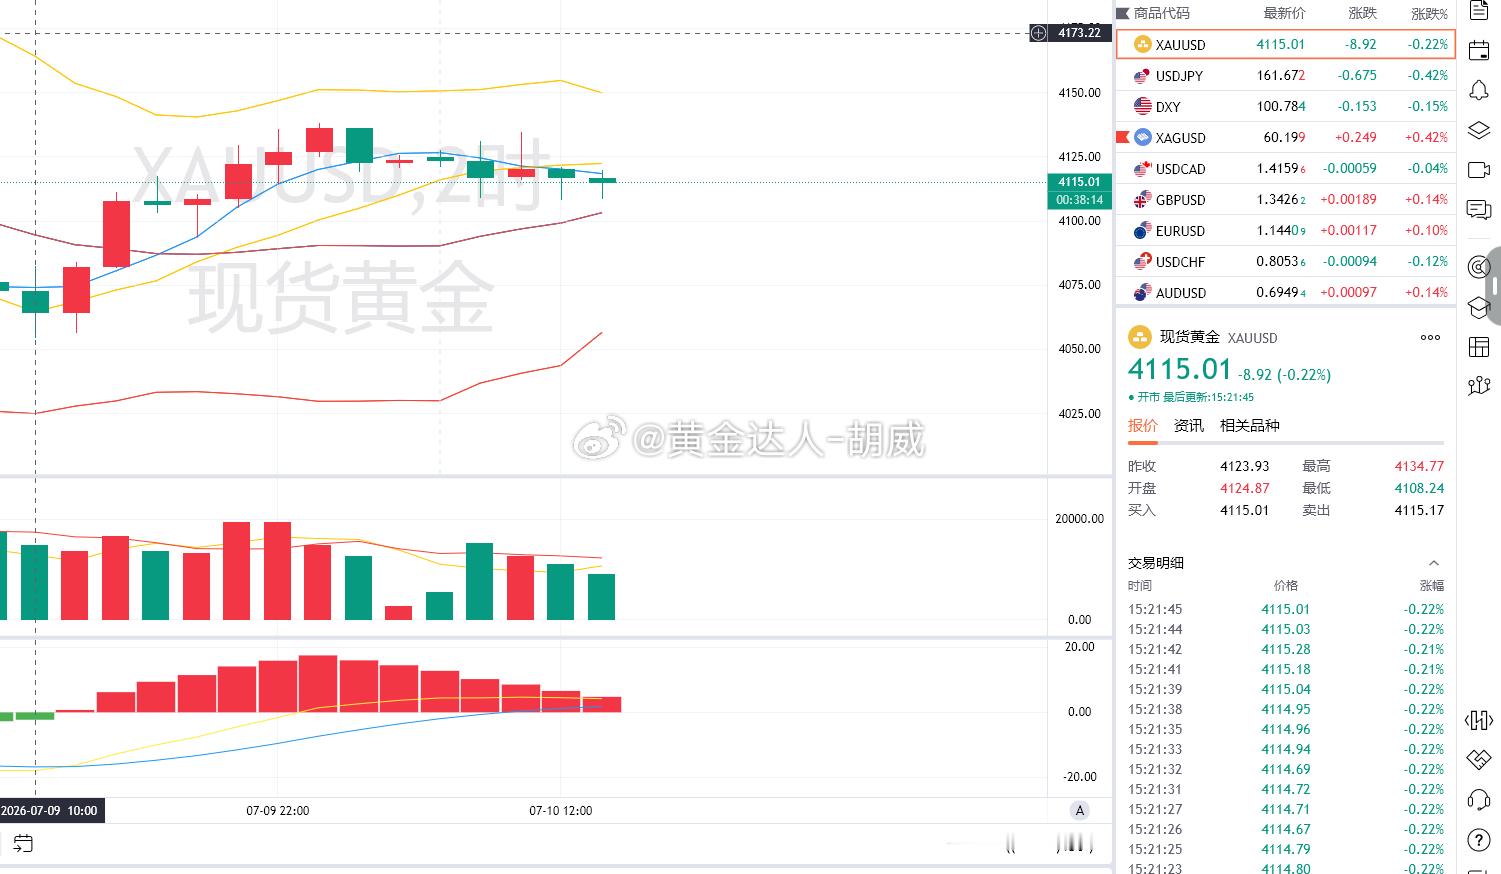1501x874 pixels.
Task: Click the 07-10 12:00 time axis label
Action: click(561, 810)
